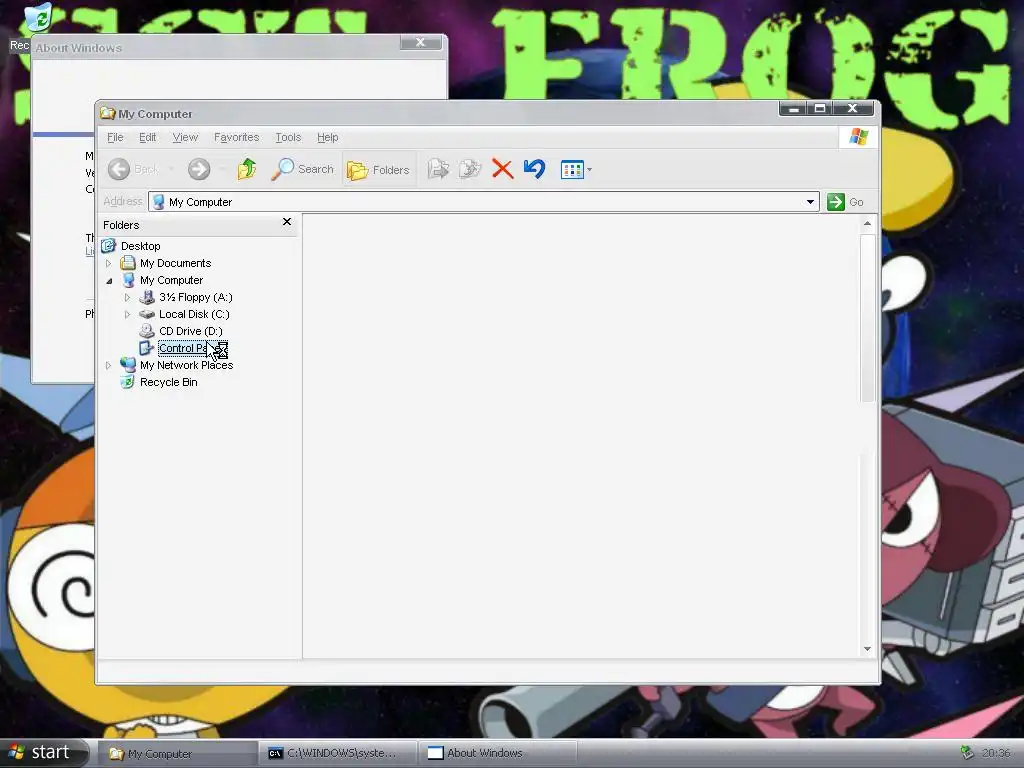The height and width of the screenshot is (768, 1024).
Task: Click the red Delete icon
Action: tap(502, 169)
